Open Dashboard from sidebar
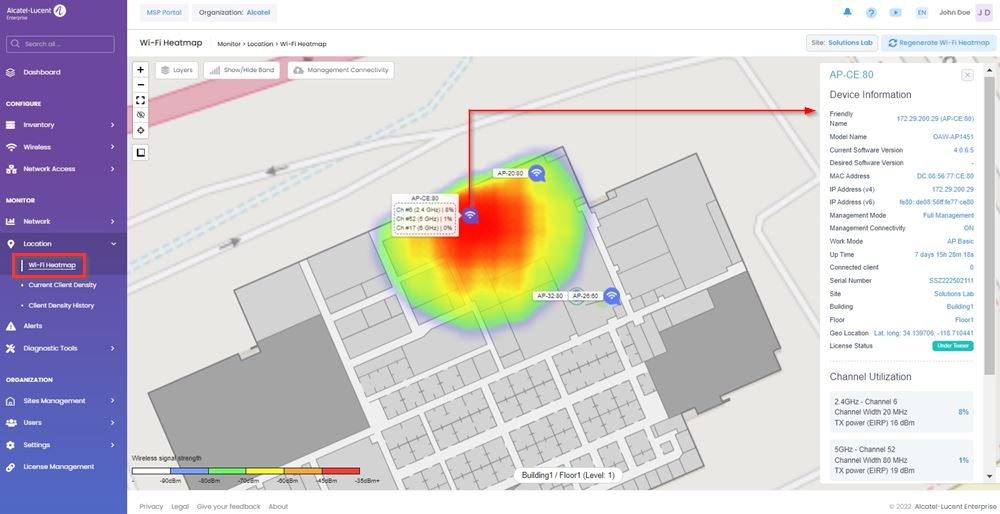The image size is (1000, 514). (x=42, y=73)
